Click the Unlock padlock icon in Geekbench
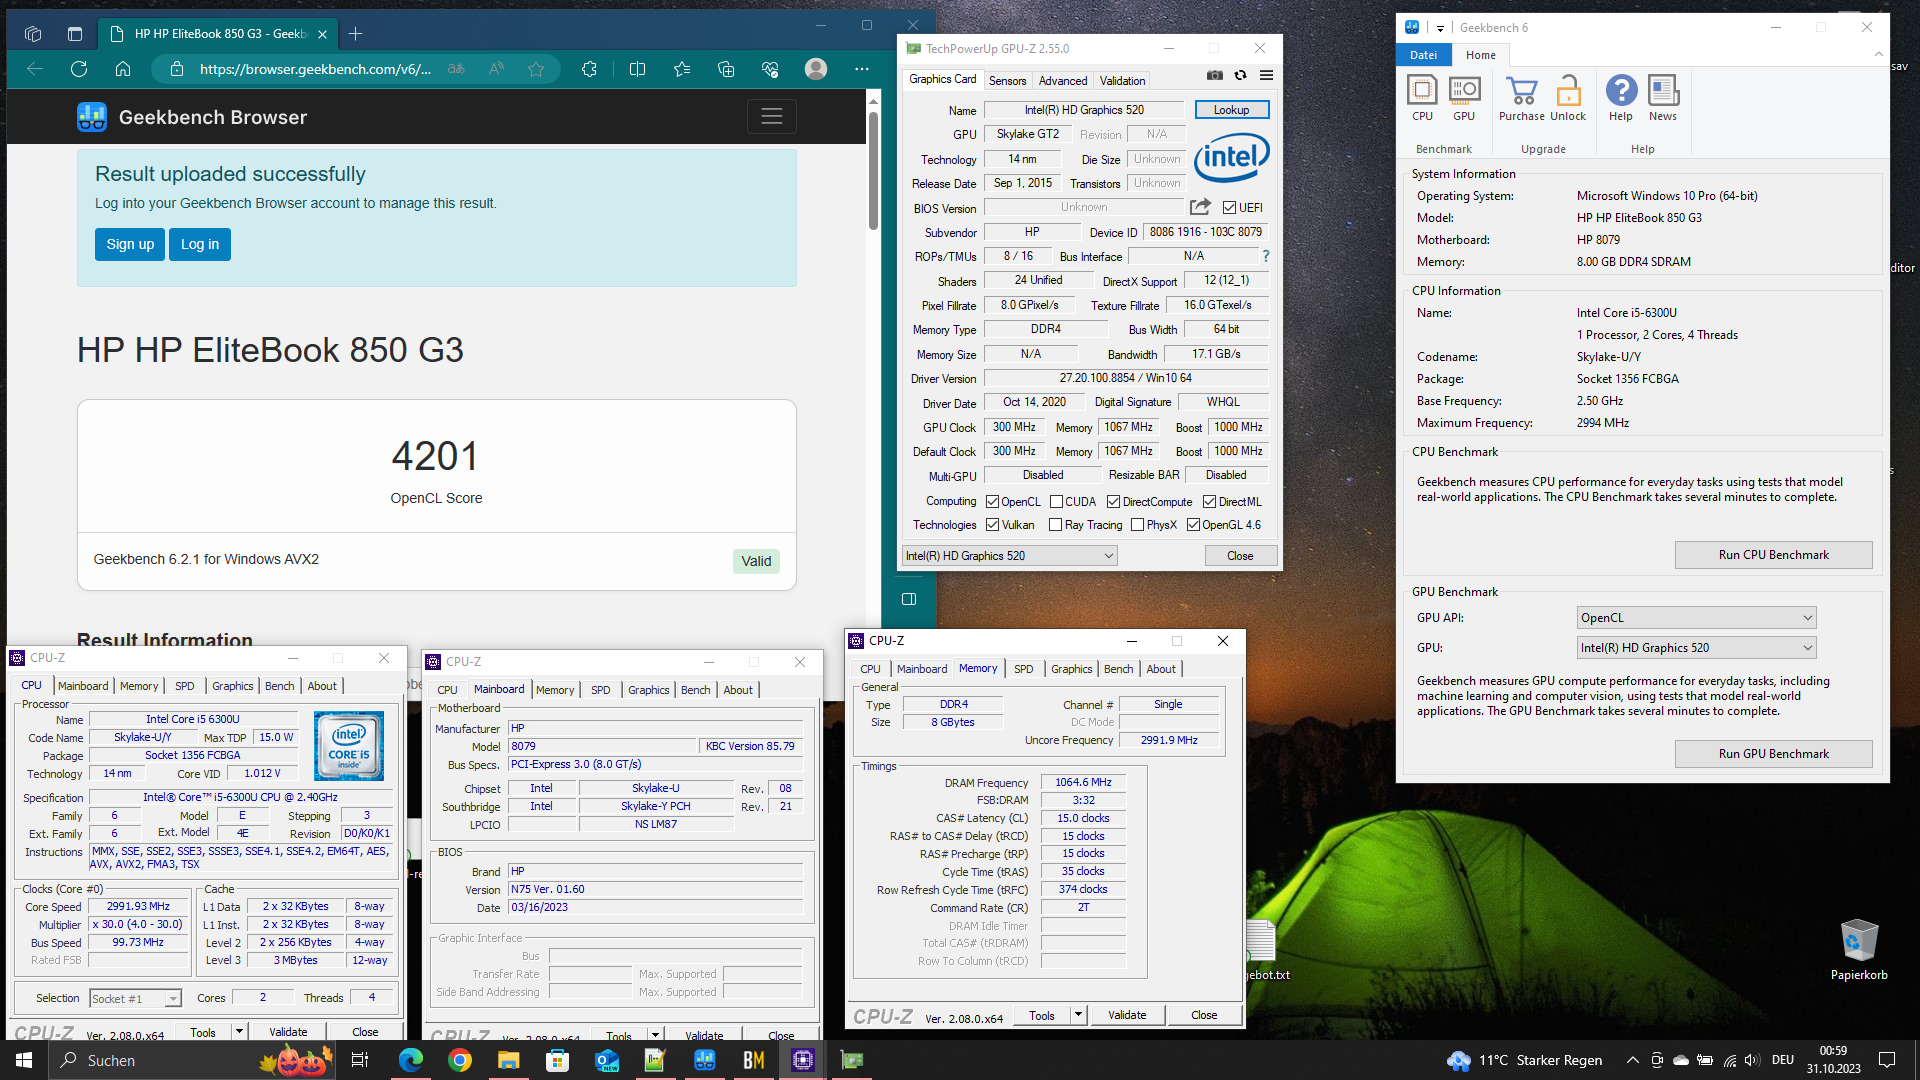The width and height of the screenshot is (1920, 1080). coord(1568,99)
